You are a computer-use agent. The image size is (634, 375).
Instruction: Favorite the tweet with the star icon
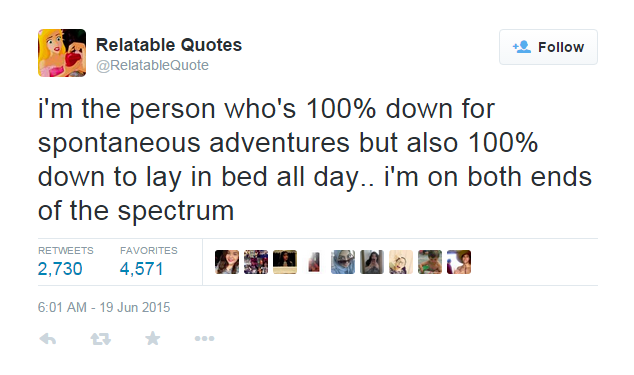(153, 338)
